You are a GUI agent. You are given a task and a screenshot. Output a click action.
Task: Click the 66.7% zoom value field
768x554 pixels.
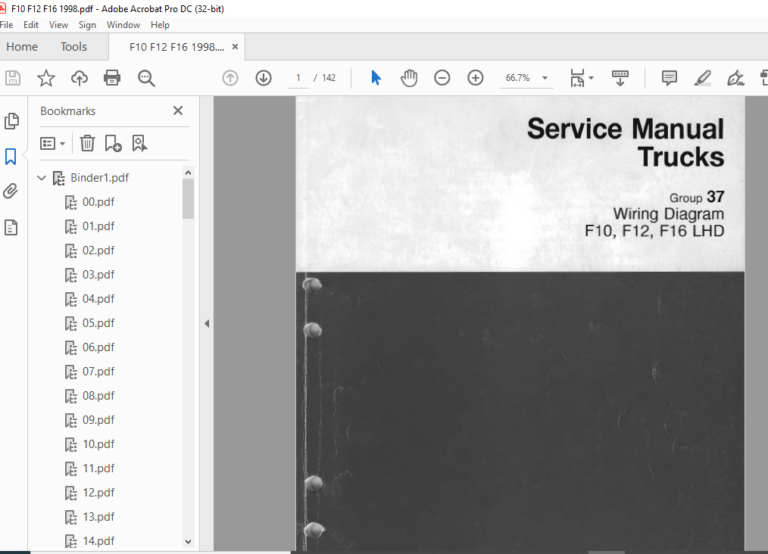tap(518, 78)
